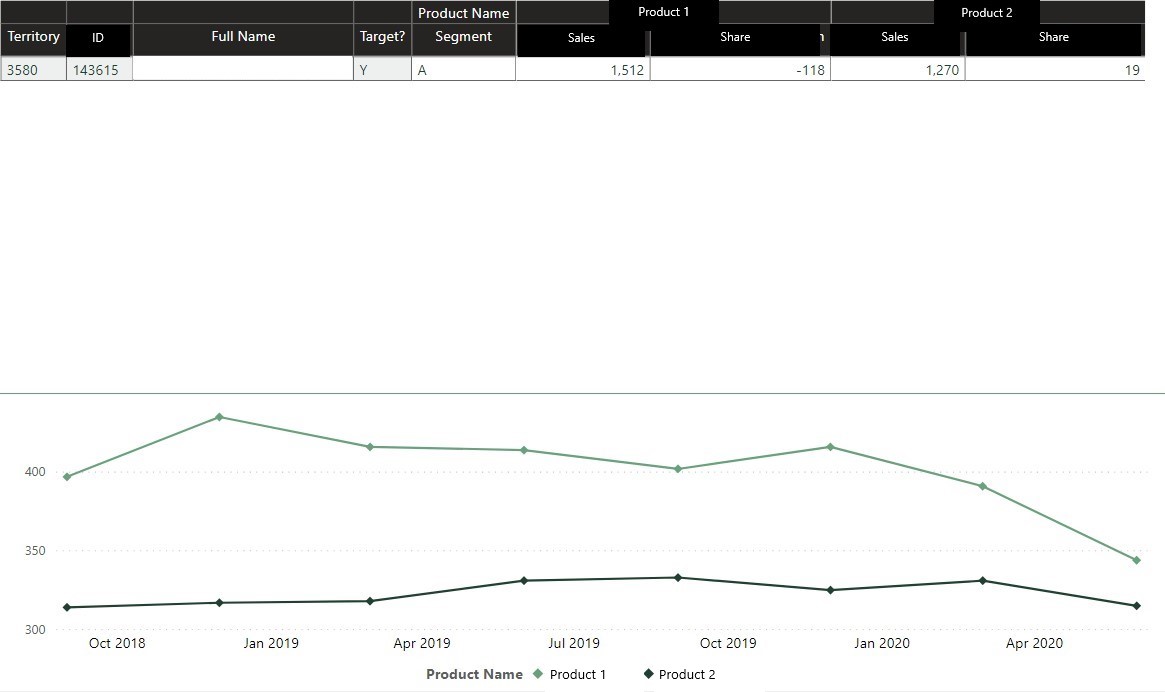
Task: Select Product 2 final data point
Action: [x=1136, y=606]
